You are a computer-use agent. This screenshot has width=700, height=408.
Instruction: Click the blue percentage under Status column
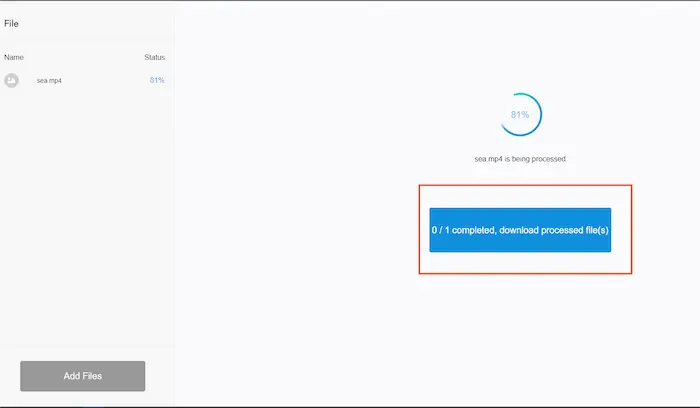(156, 80)
